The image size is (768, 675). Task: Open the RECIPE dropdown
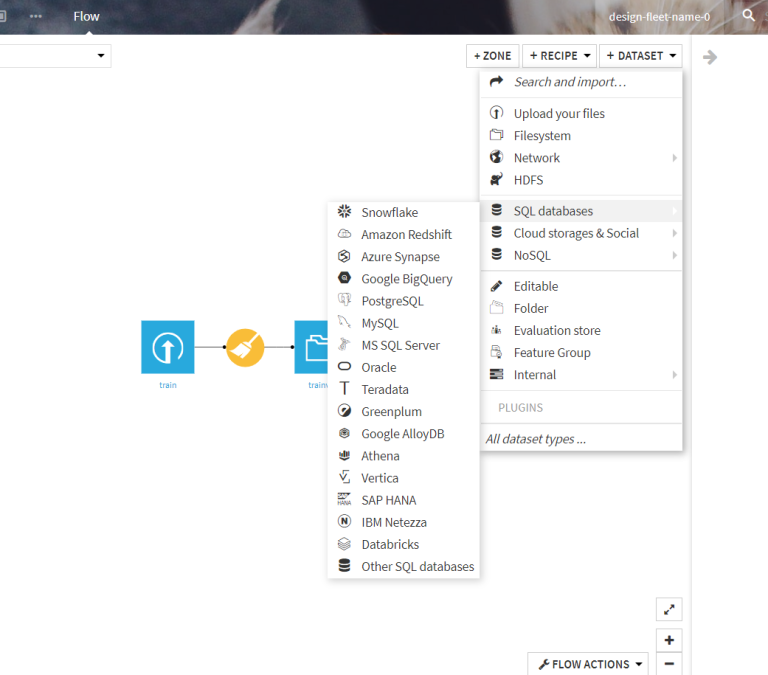point(559,56)
